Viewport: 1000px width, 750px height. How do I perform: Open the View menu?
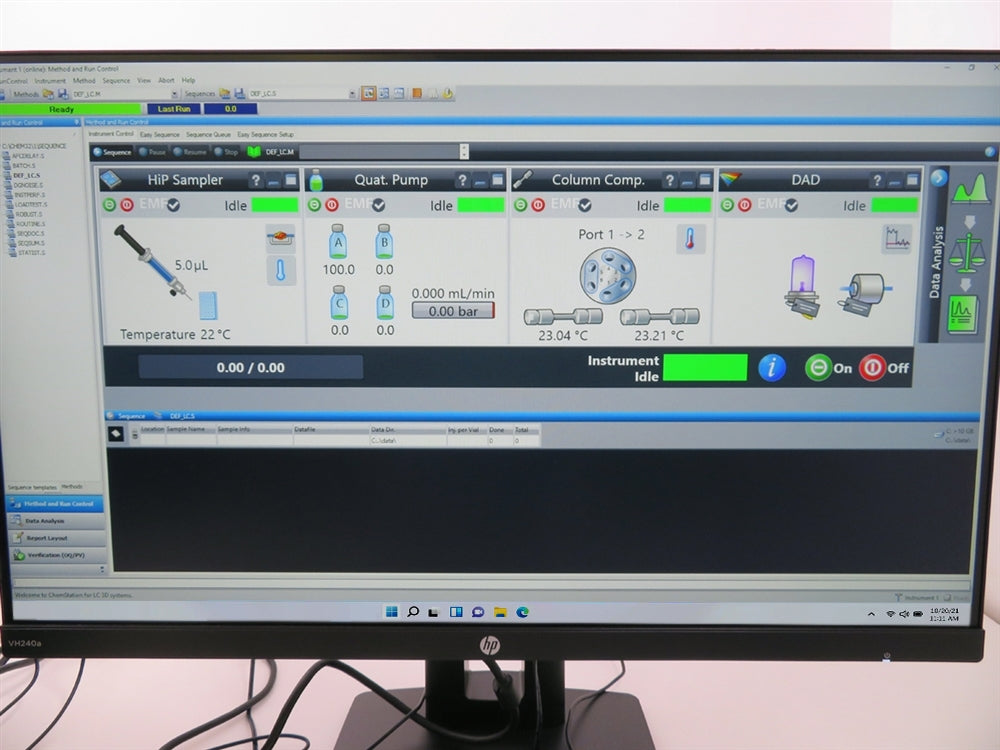pyautogui.click(x=144, y=80)
